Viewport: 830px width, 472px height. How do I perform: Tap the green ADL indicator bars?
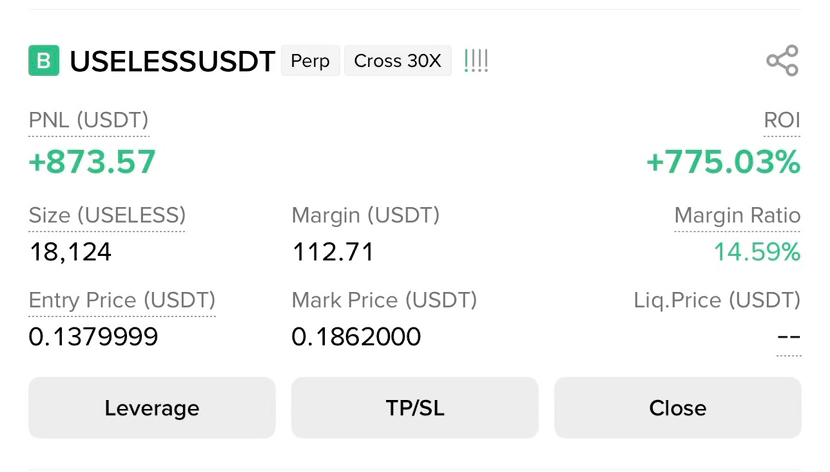click(476, 61)
